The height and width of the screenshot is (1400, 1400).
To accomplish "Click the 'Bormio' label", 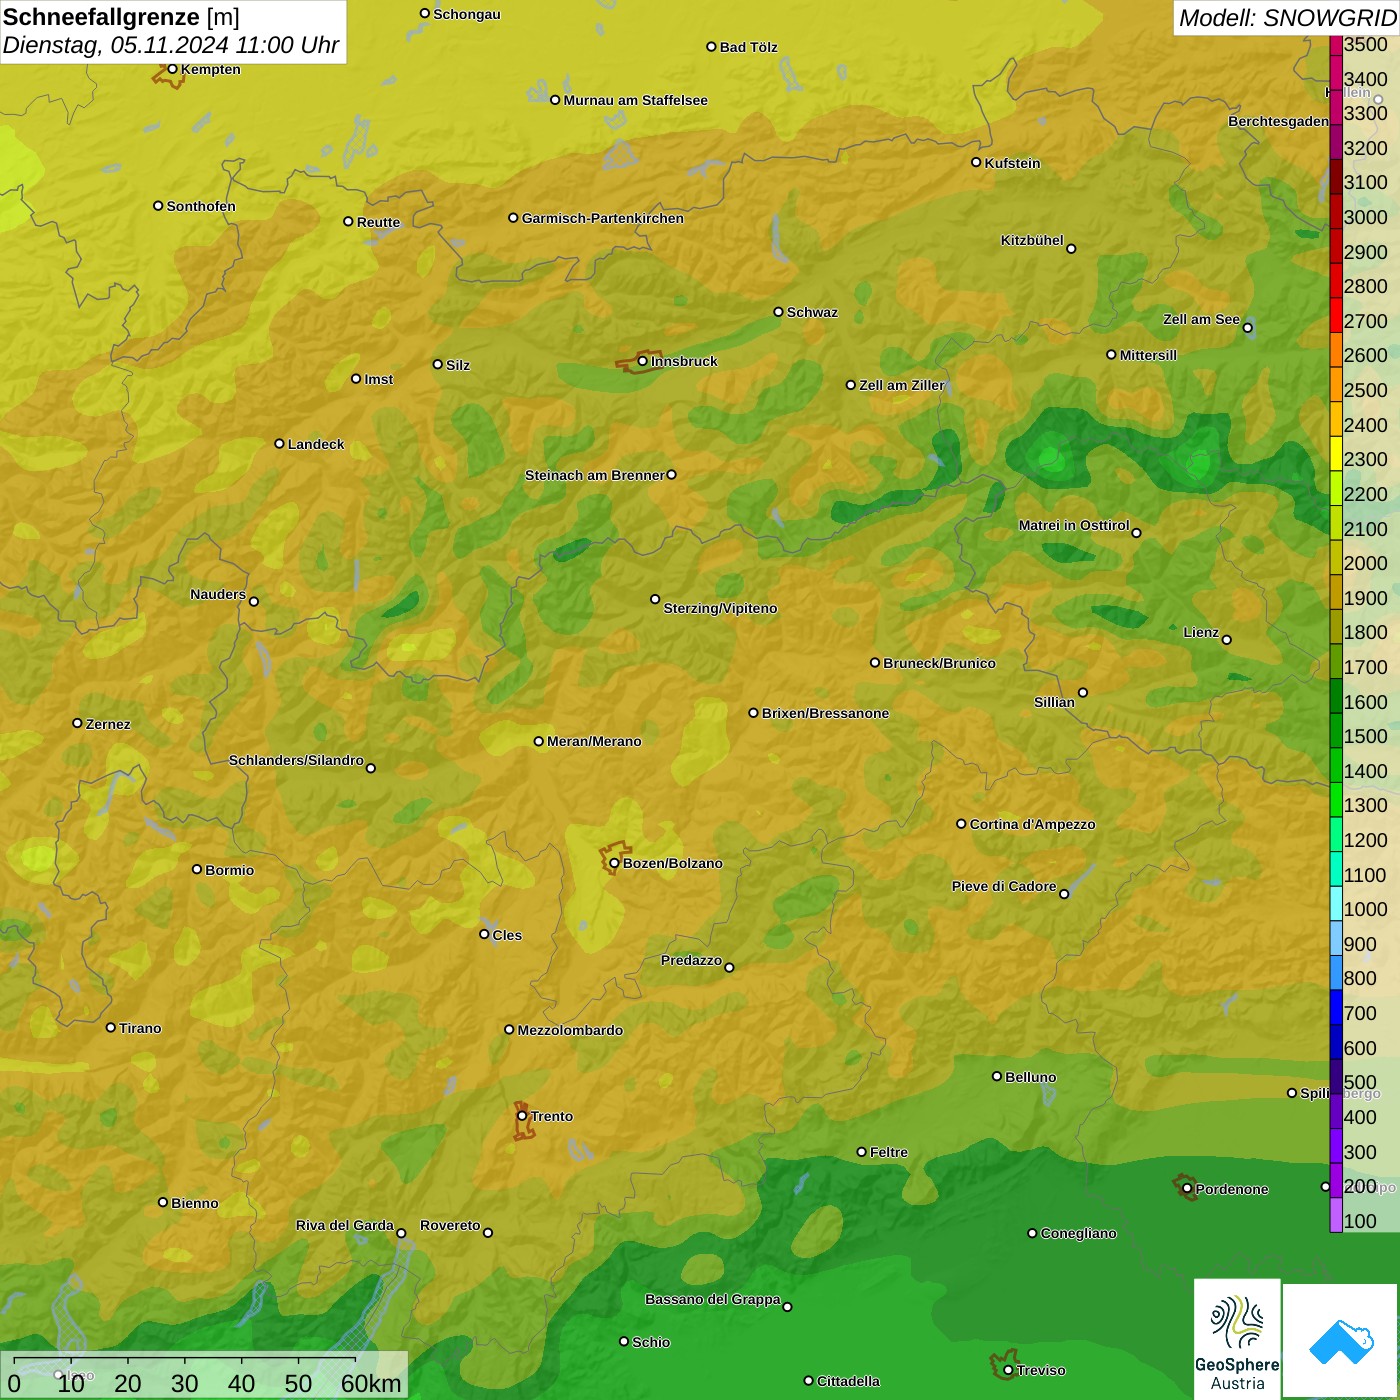I will coord(230,870).
